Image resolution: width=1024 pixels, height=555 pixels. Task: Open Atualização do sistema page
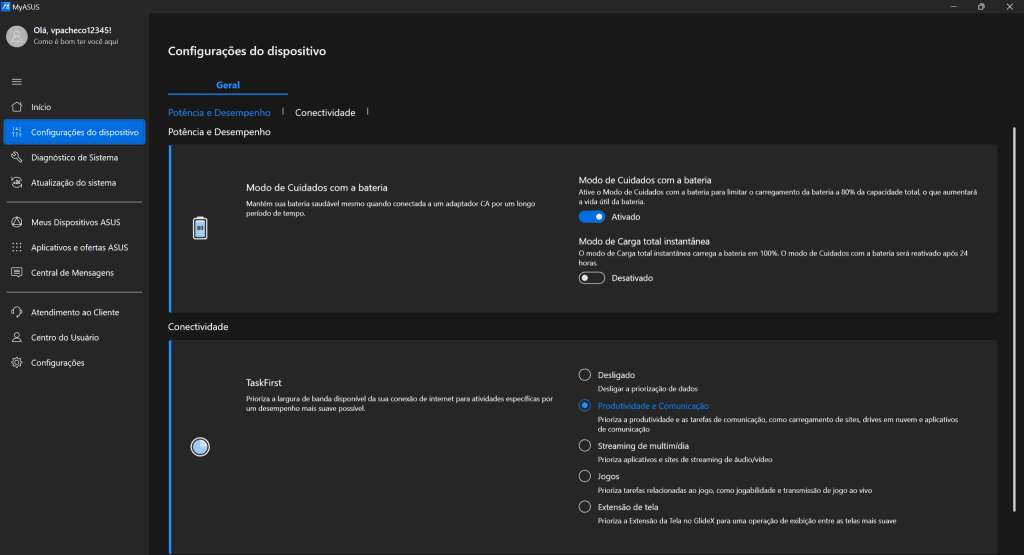pos(74,183)
